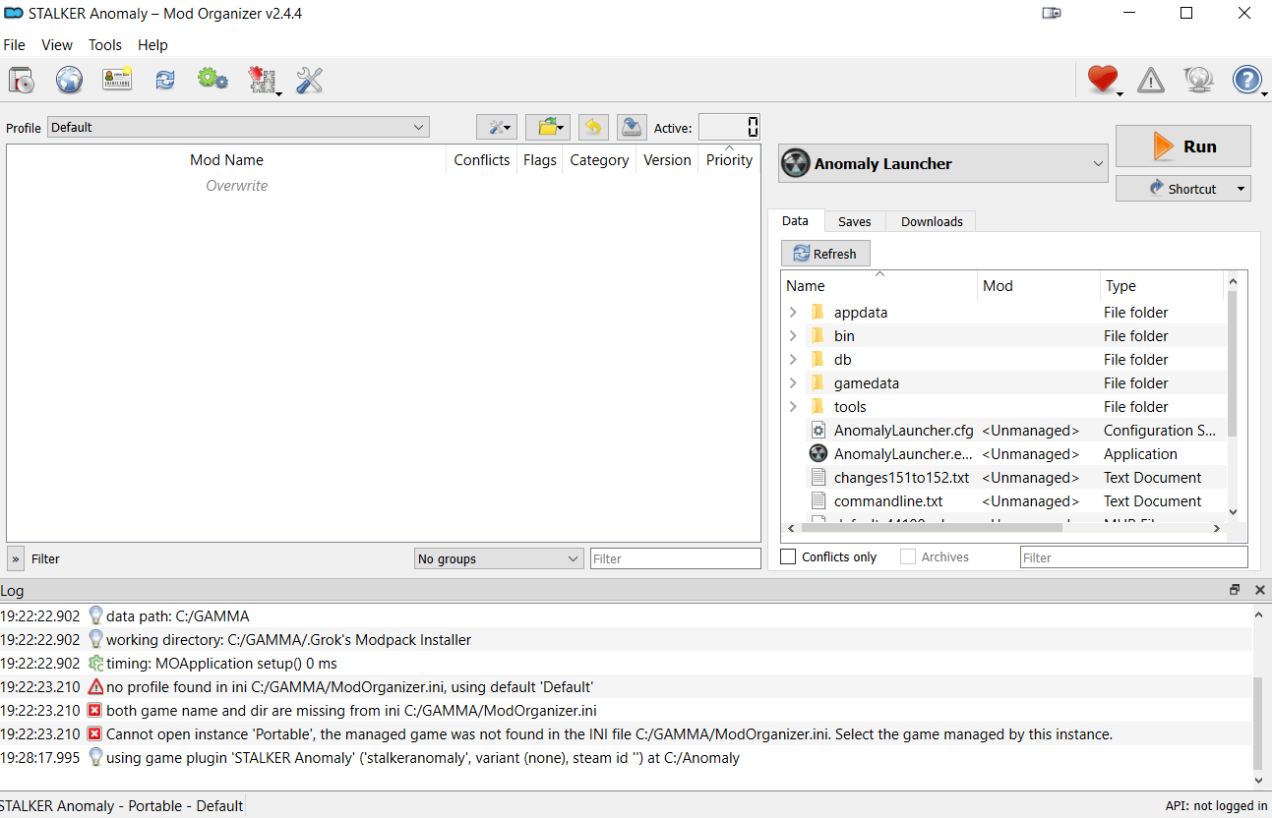
Task: Expand the gamedata folder tree
Action: pyautogui.click(x=793, y=383)
